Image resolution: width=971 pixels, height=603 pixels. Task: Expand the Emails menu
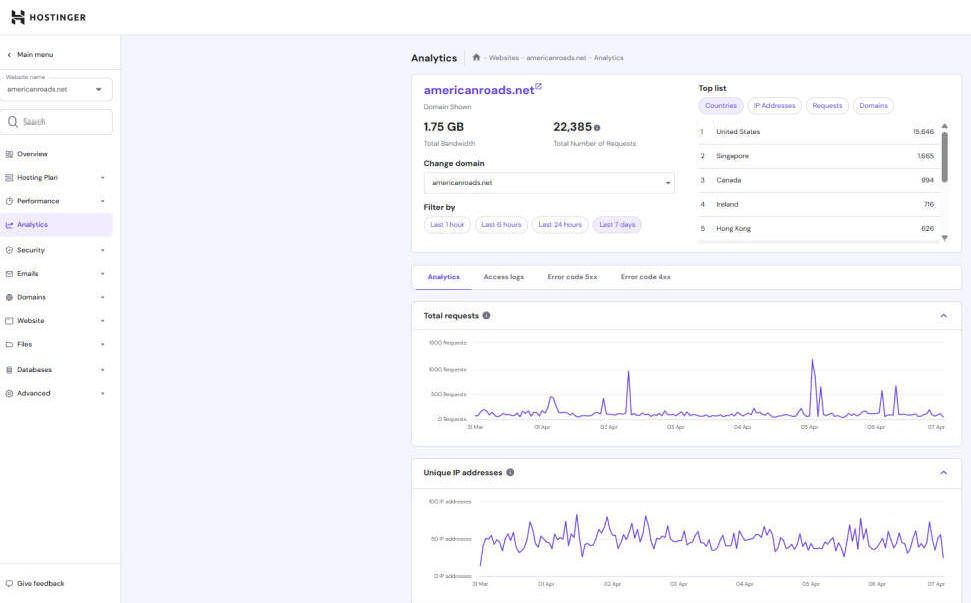(103, 274)
